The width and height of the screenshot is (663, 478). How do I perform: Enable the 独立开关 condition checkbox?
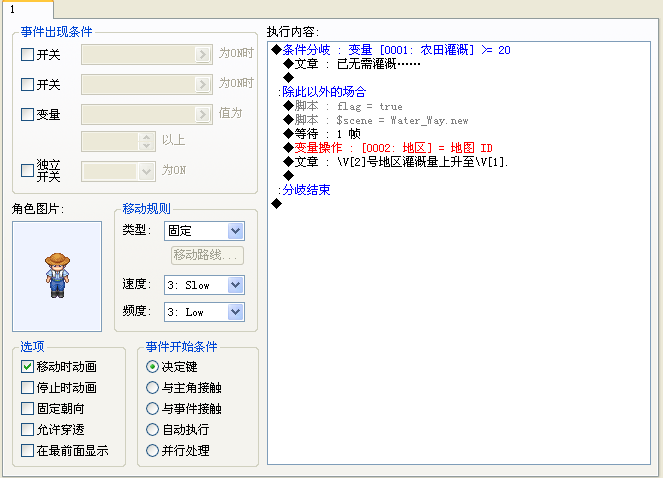[27, 171]
